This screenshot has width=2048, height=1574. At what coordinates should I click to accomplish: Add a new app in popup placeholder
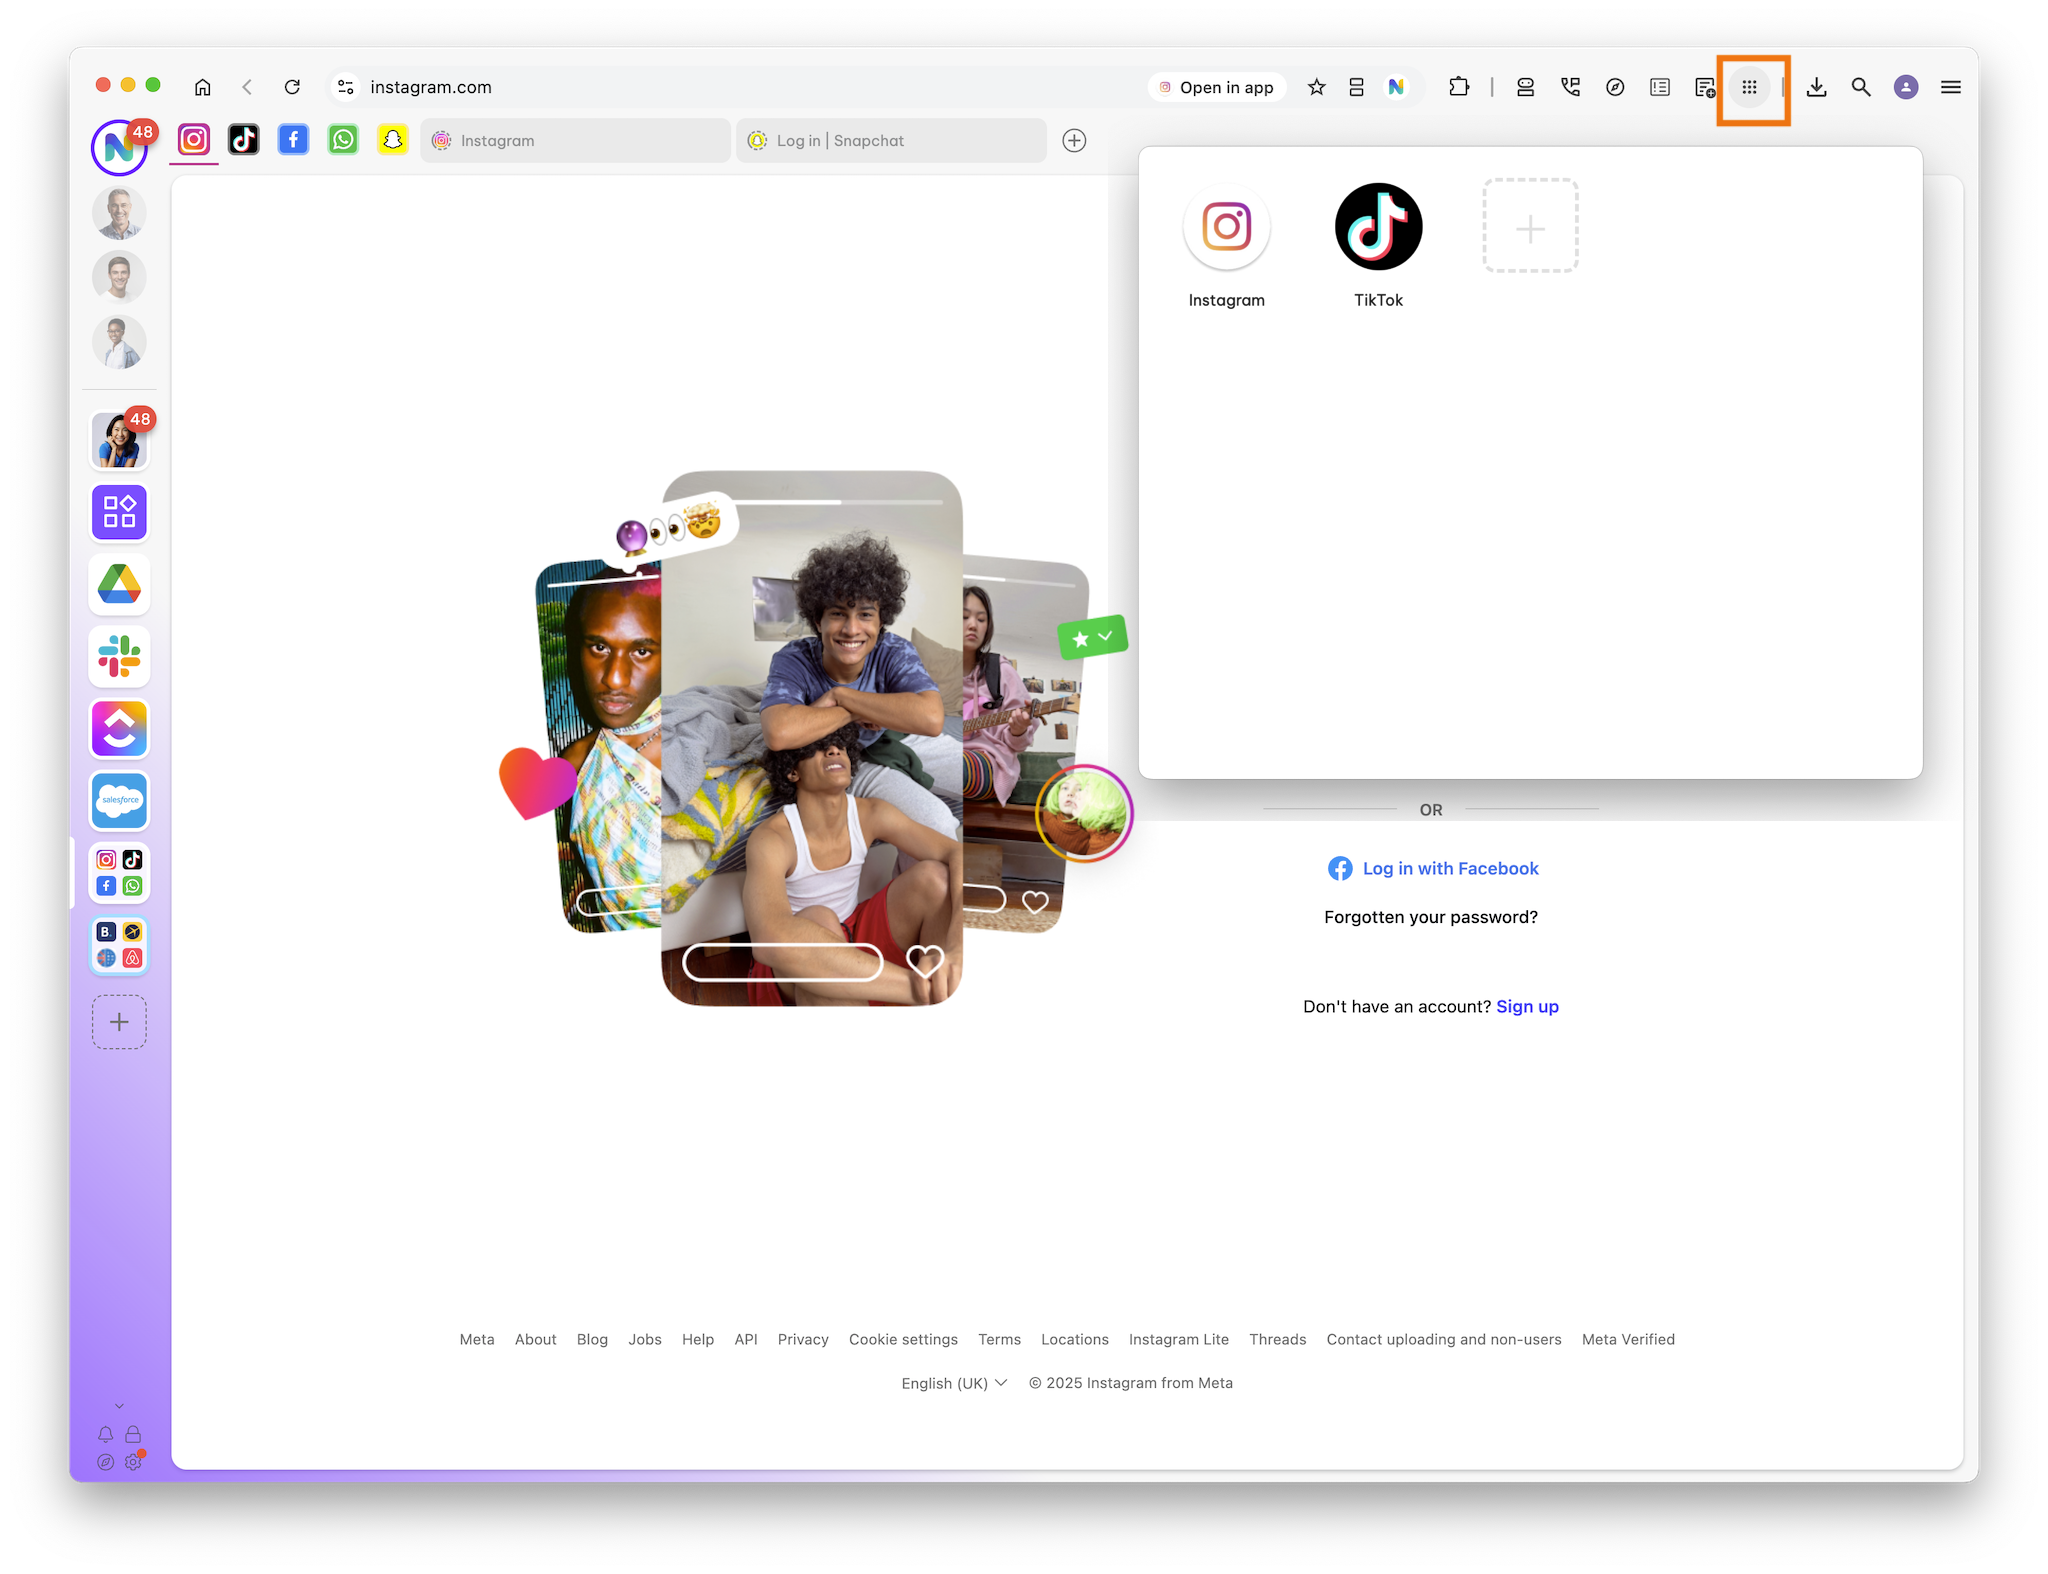pyautogui.click(x=1530, y=227)
